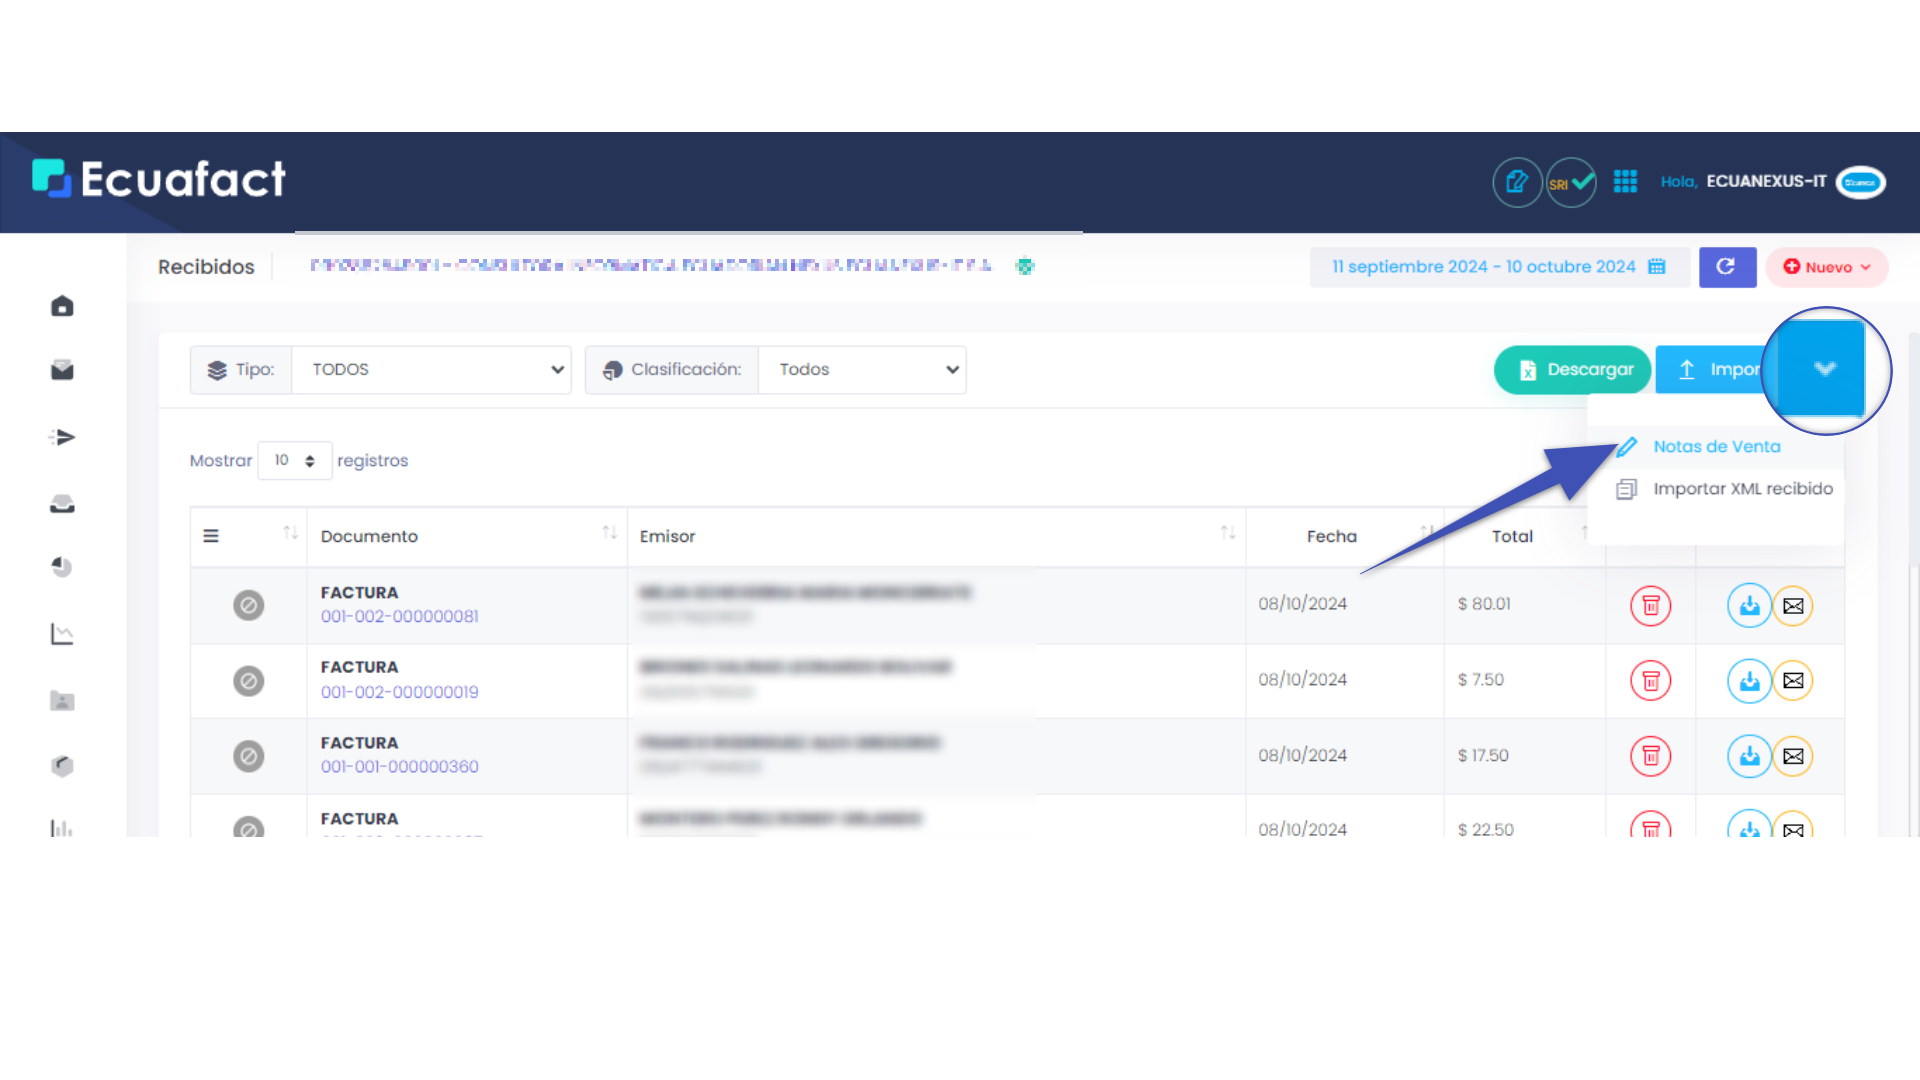Open the Tipo TODOS dropdown
This screenshot has height=1080, width=1920.
tap(431, 370)
